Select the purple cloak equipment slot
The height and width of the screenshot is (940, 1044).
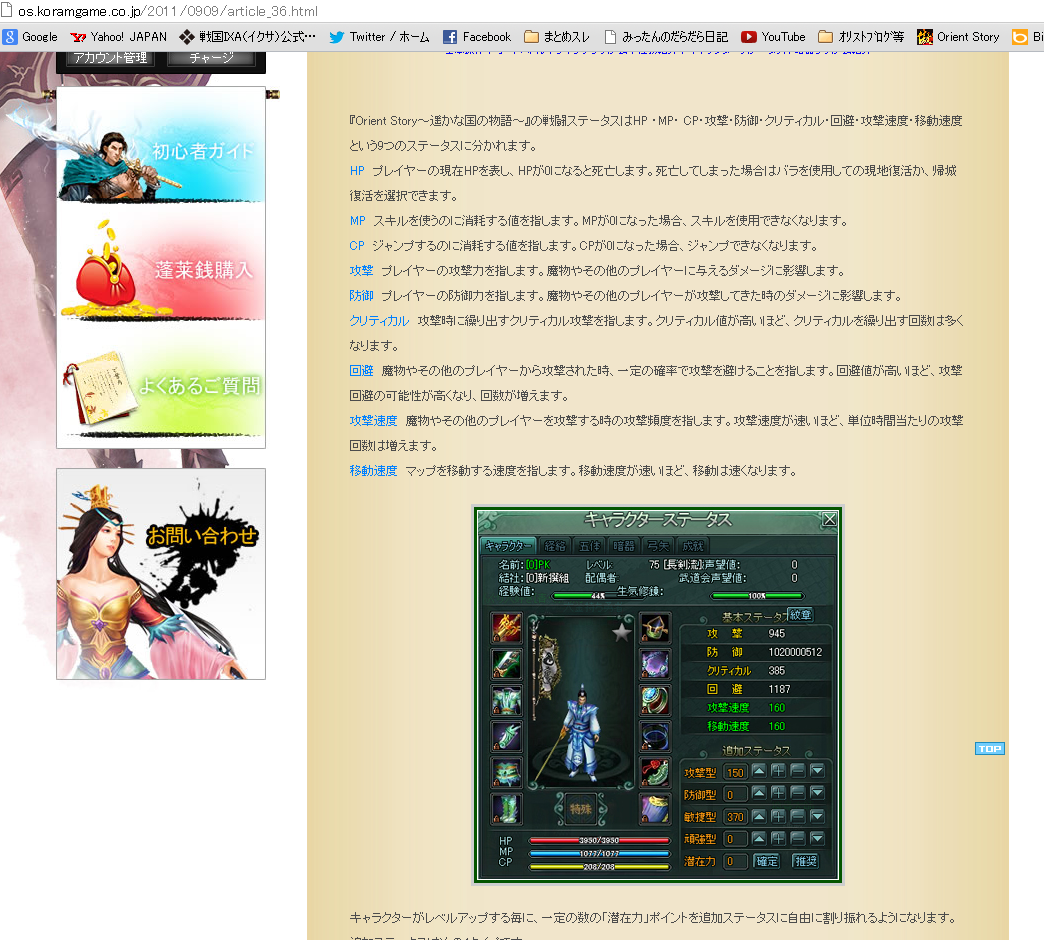[655, 809]
